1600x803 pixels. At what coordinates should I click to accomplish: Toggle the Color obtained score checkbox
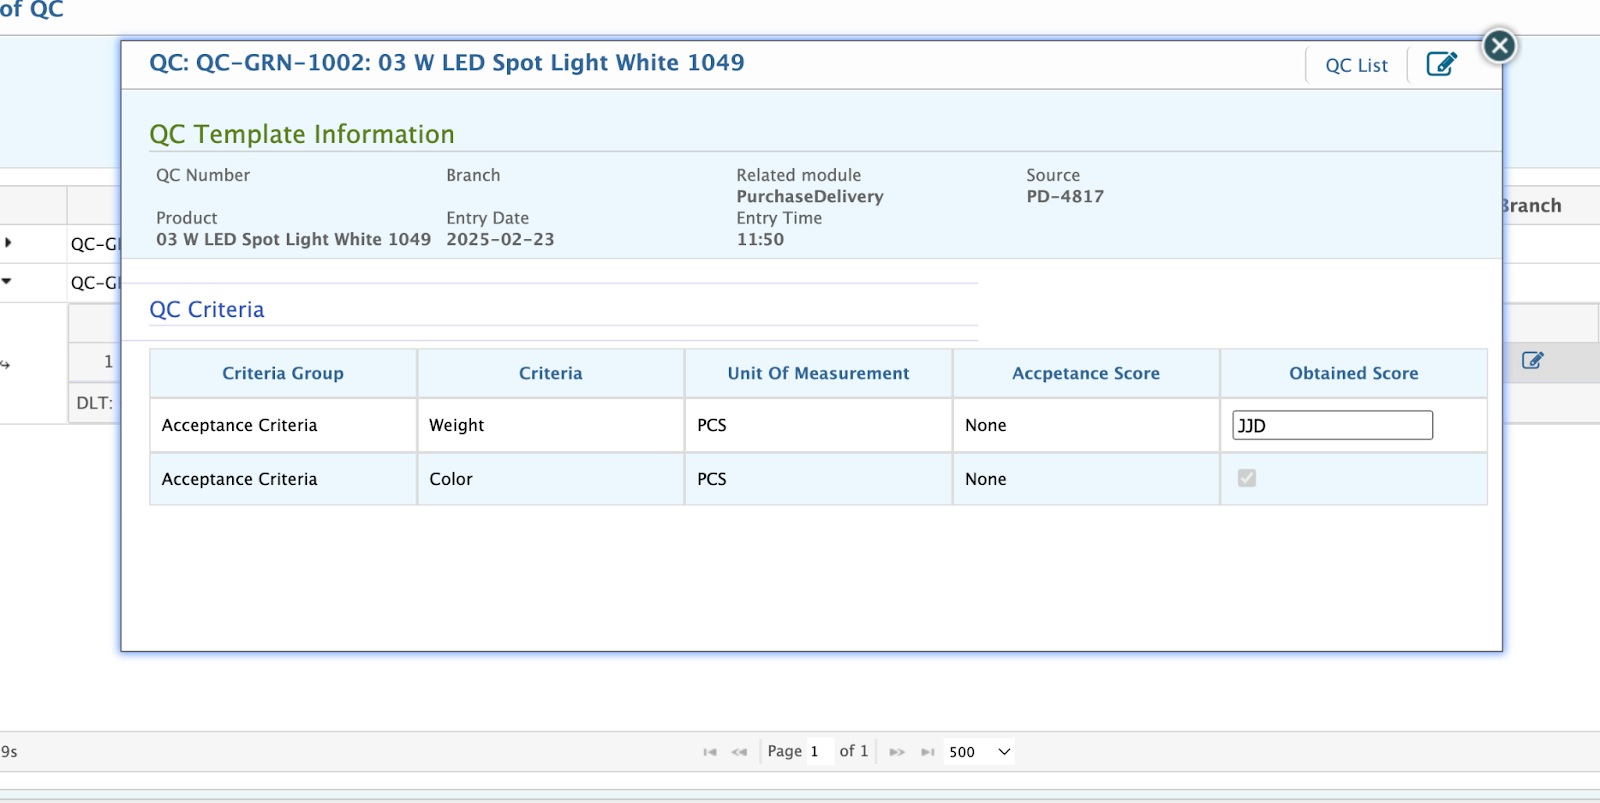pyautogui.click(x=1246, y=478)
